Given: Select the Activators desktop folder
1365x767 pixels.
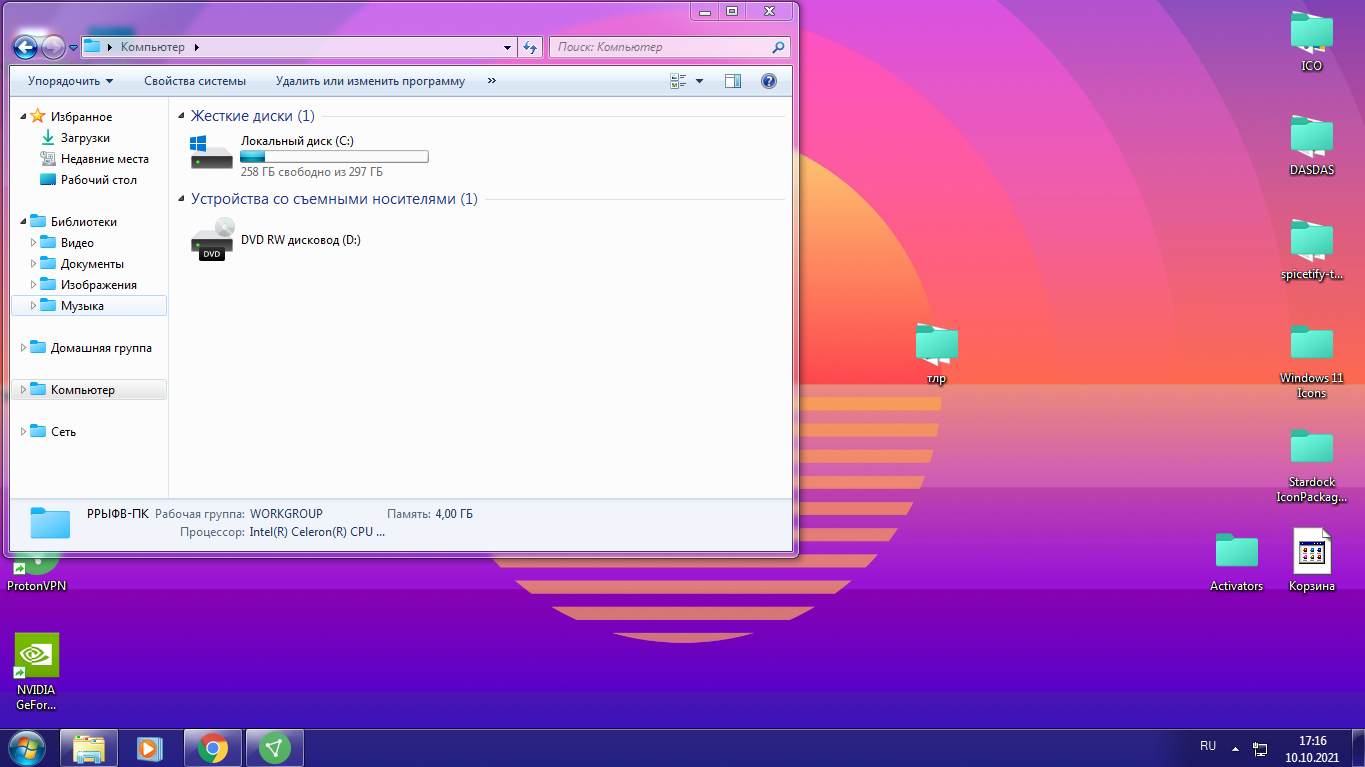Looking at the screenshot, I should point(1237,561).
